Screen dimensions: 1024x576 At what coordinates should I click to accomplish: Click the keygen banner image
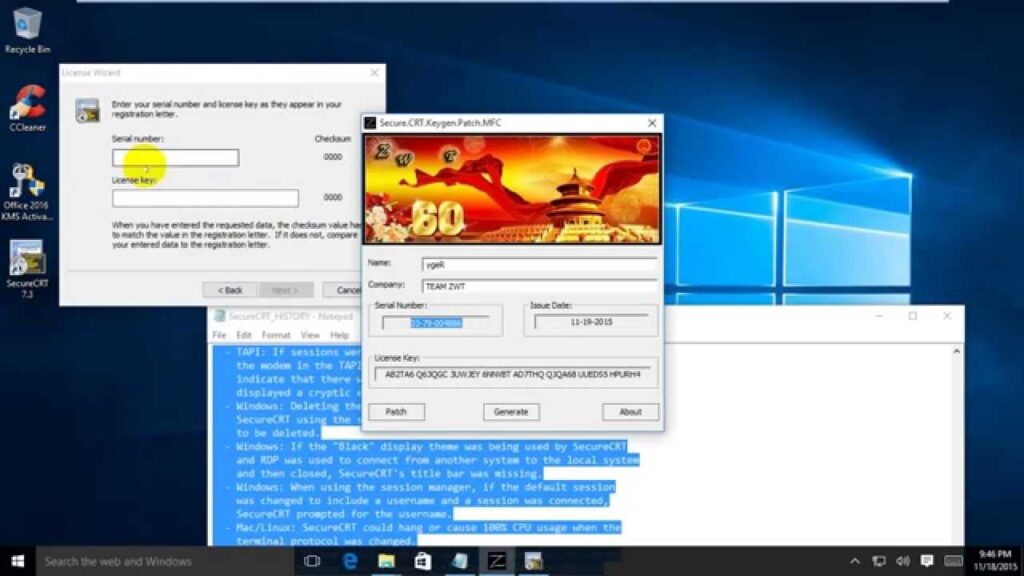pyautogui.click(x=512, y=189)
